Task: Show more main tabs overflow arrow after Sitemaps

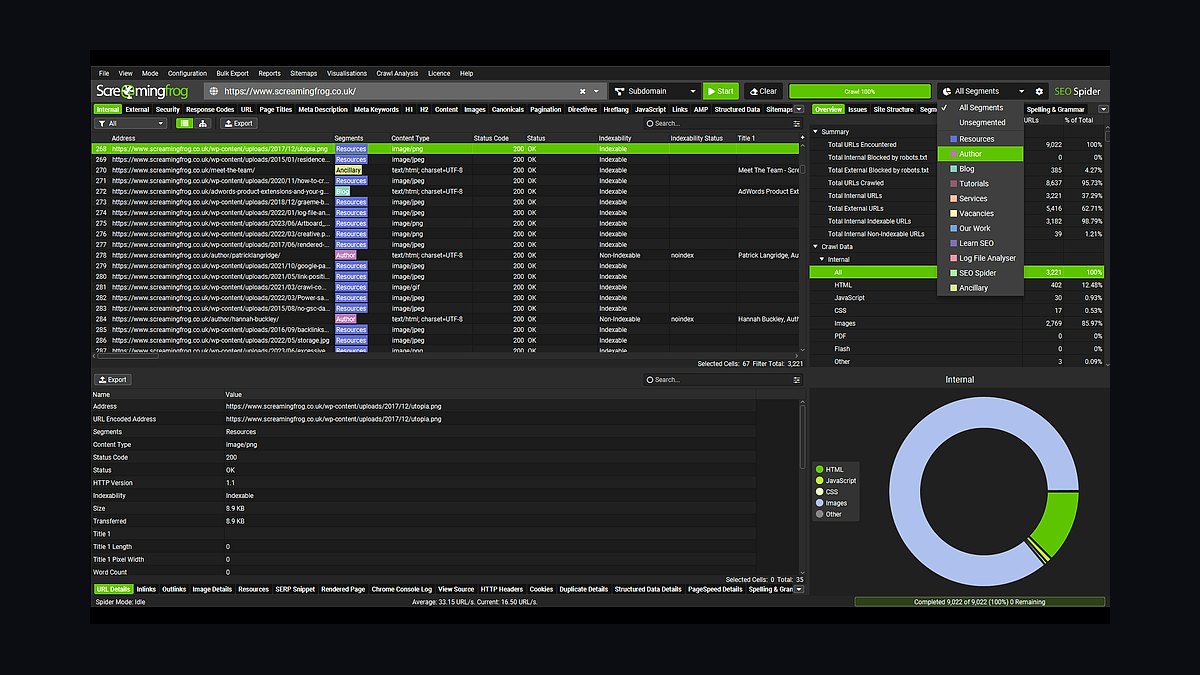Action: tap(801, 109)
